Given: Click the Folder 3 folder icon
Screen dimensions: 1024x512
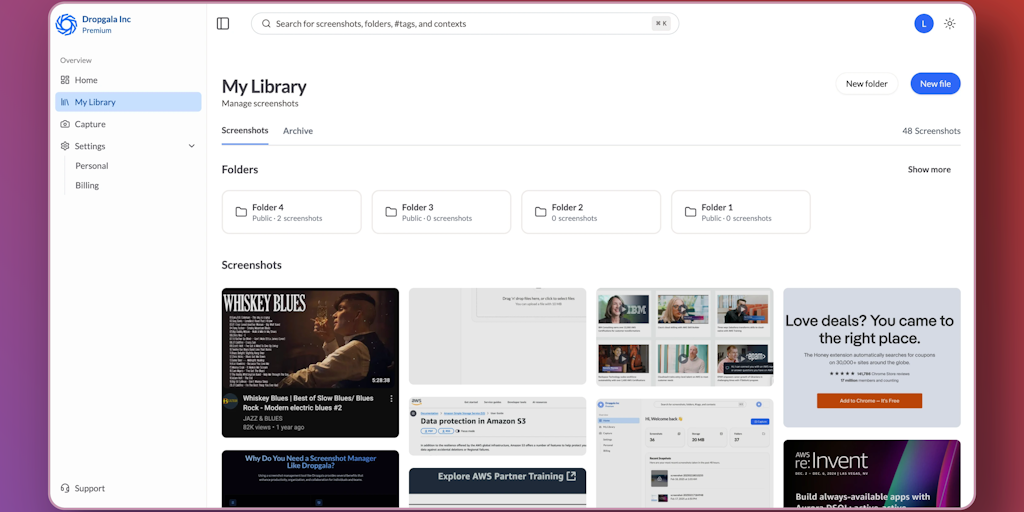Looking at the screenshot, I should (391, 212).
